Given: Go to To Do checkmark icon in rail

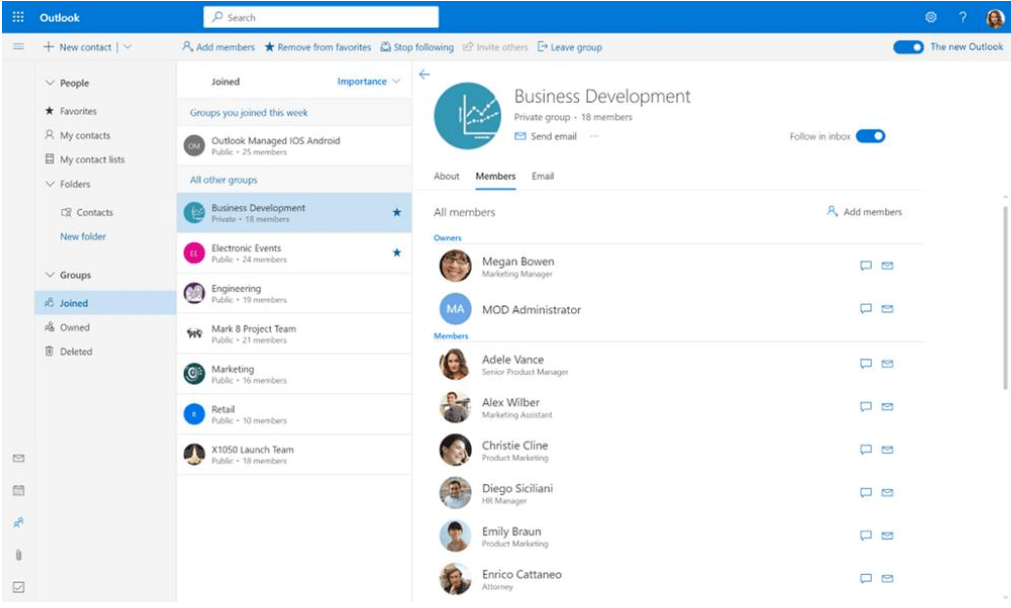Looking at the screenshot, I should tap(19, 587).
